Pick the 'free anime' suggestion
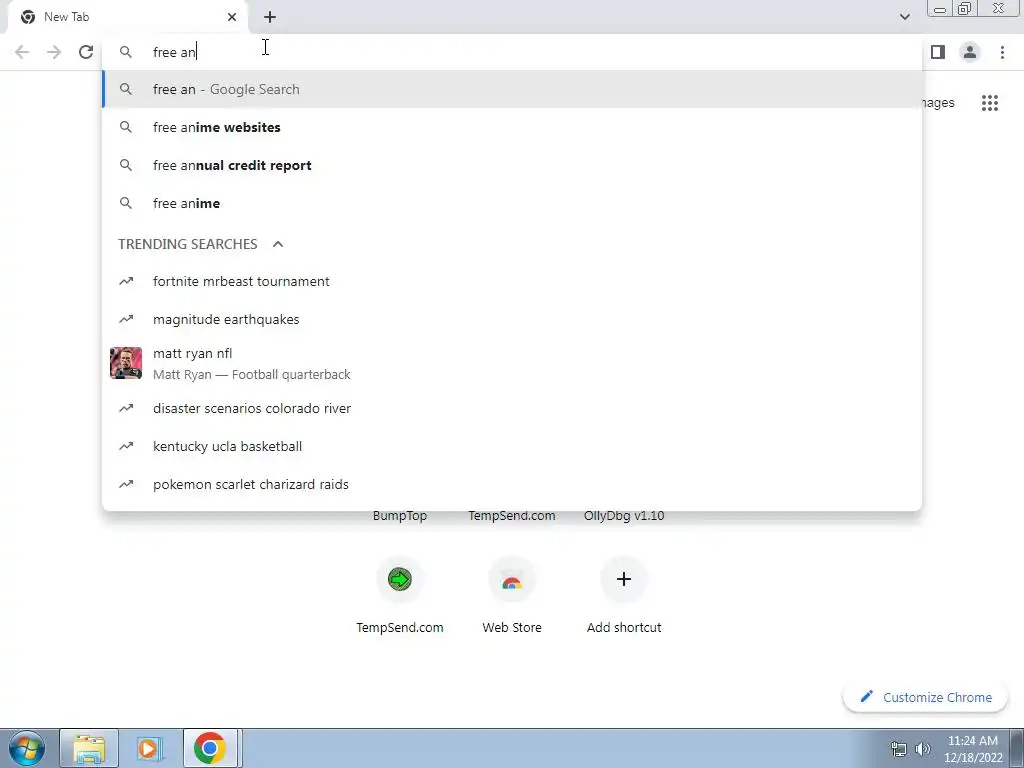 point(512,203)
